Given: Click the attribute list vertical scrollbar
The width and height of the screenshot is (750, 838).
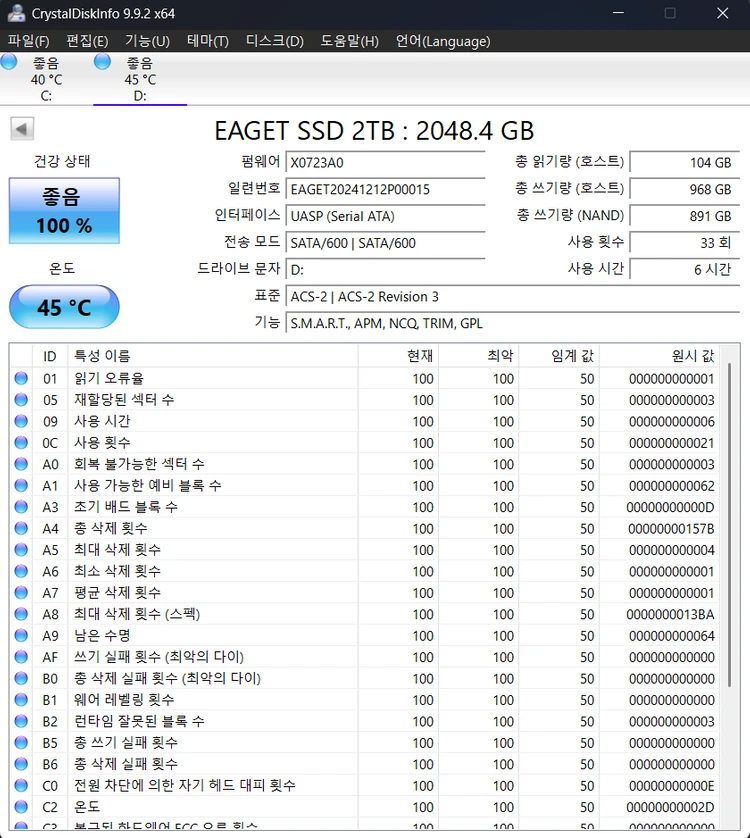Looking at the screenshot, I should click(729, 525).
